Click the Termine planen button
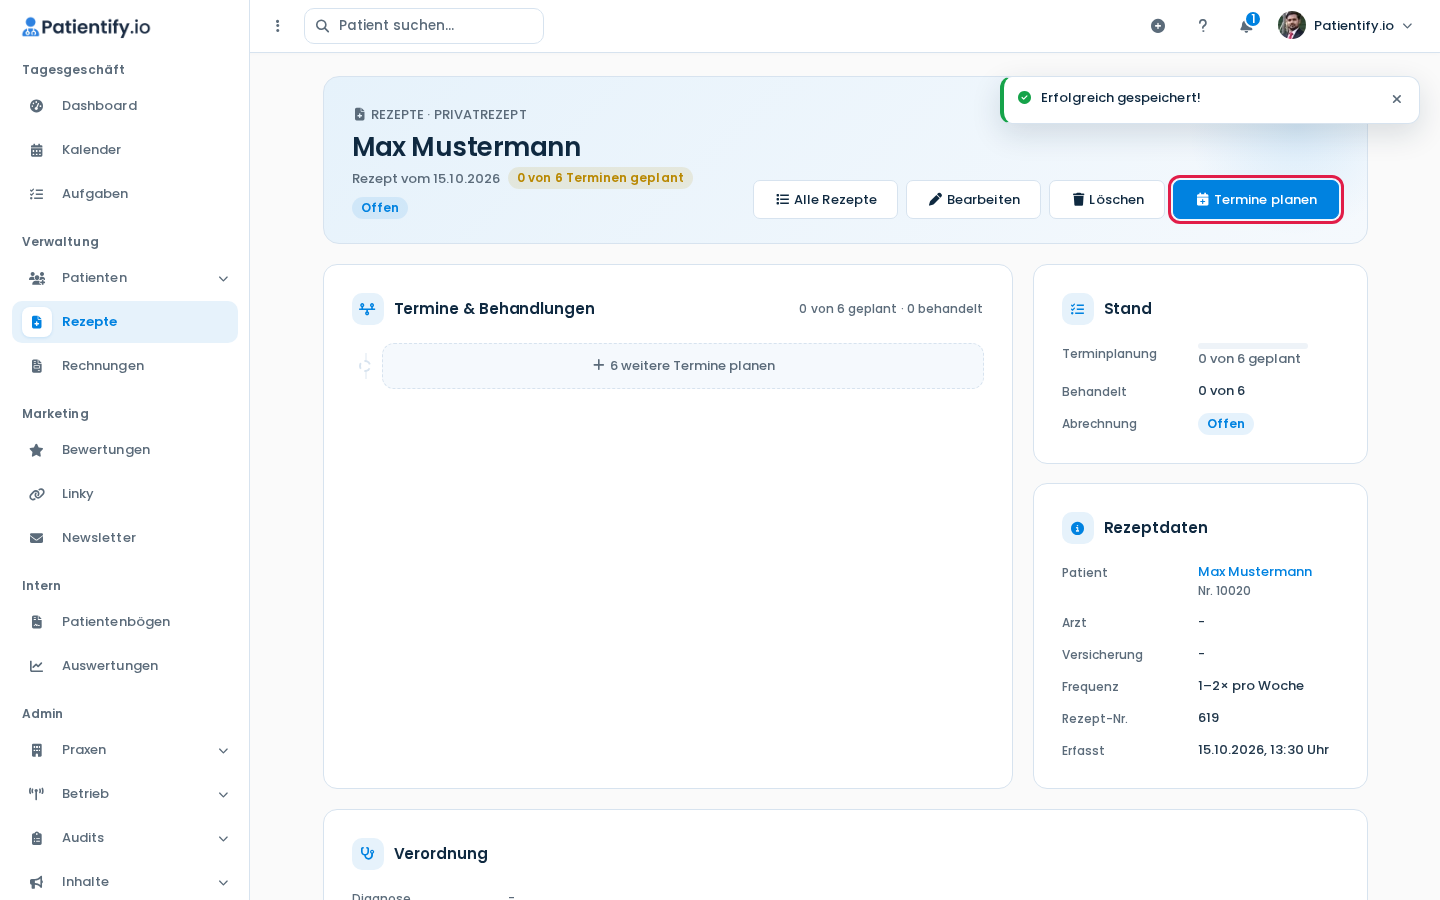Screen dimensions: 1440x900 click(1256, 199)
